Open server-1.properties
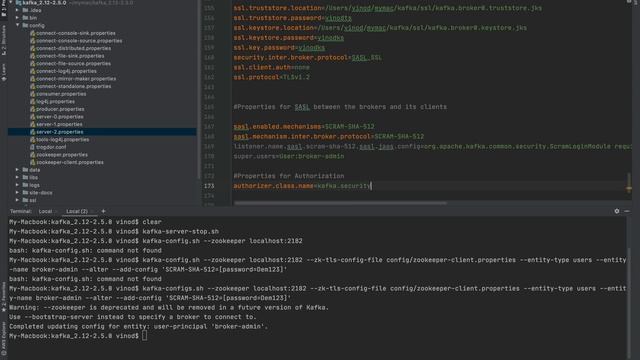The image size is (640, 360). [x=59, y=124]
